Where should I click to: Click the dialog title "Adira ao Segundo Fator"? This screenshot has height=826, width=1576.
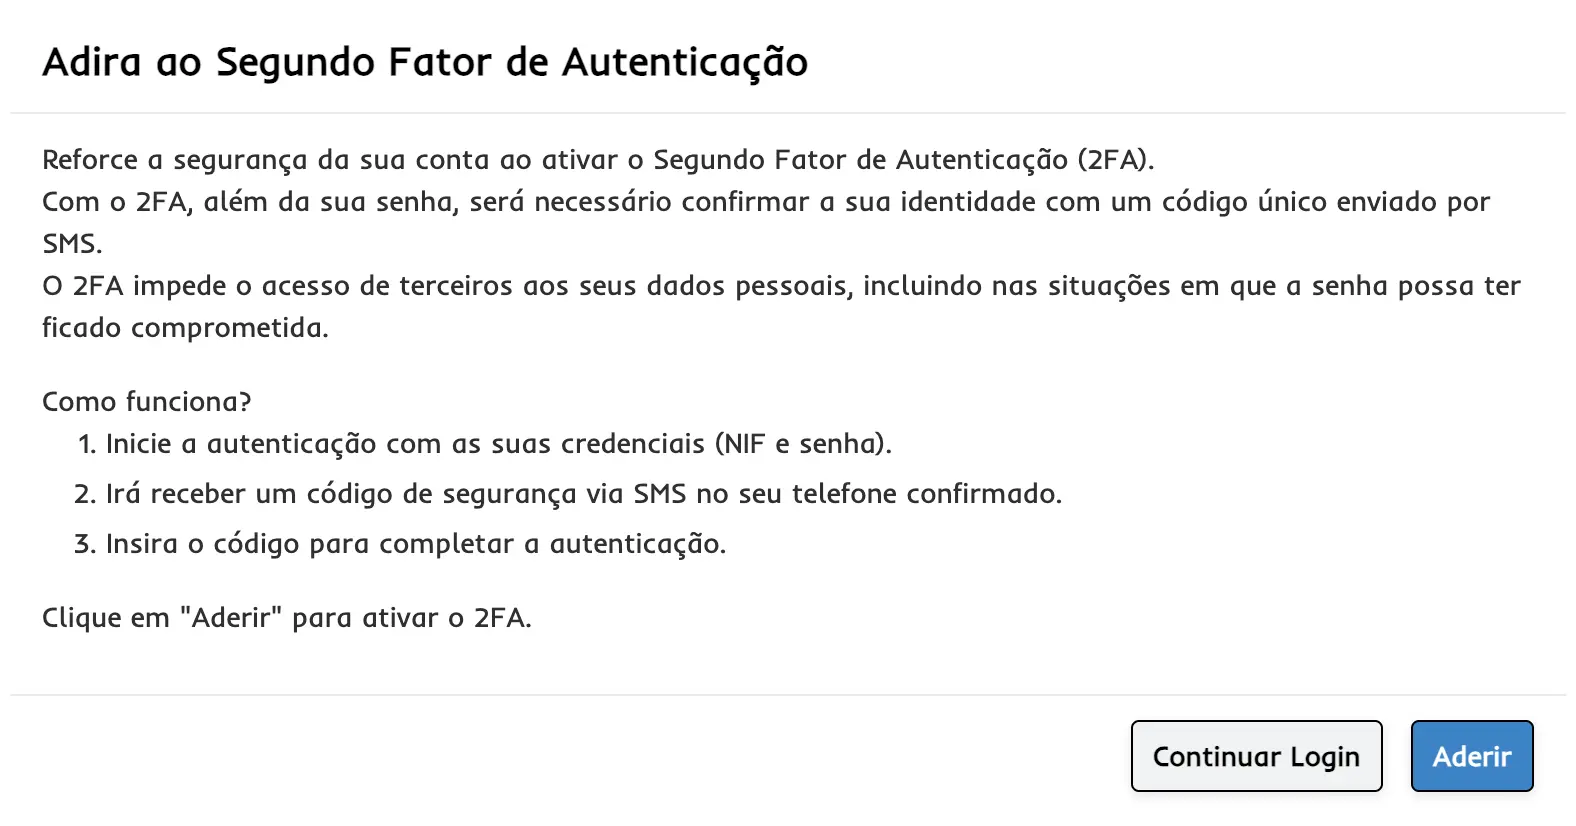(x=424, y=62)
